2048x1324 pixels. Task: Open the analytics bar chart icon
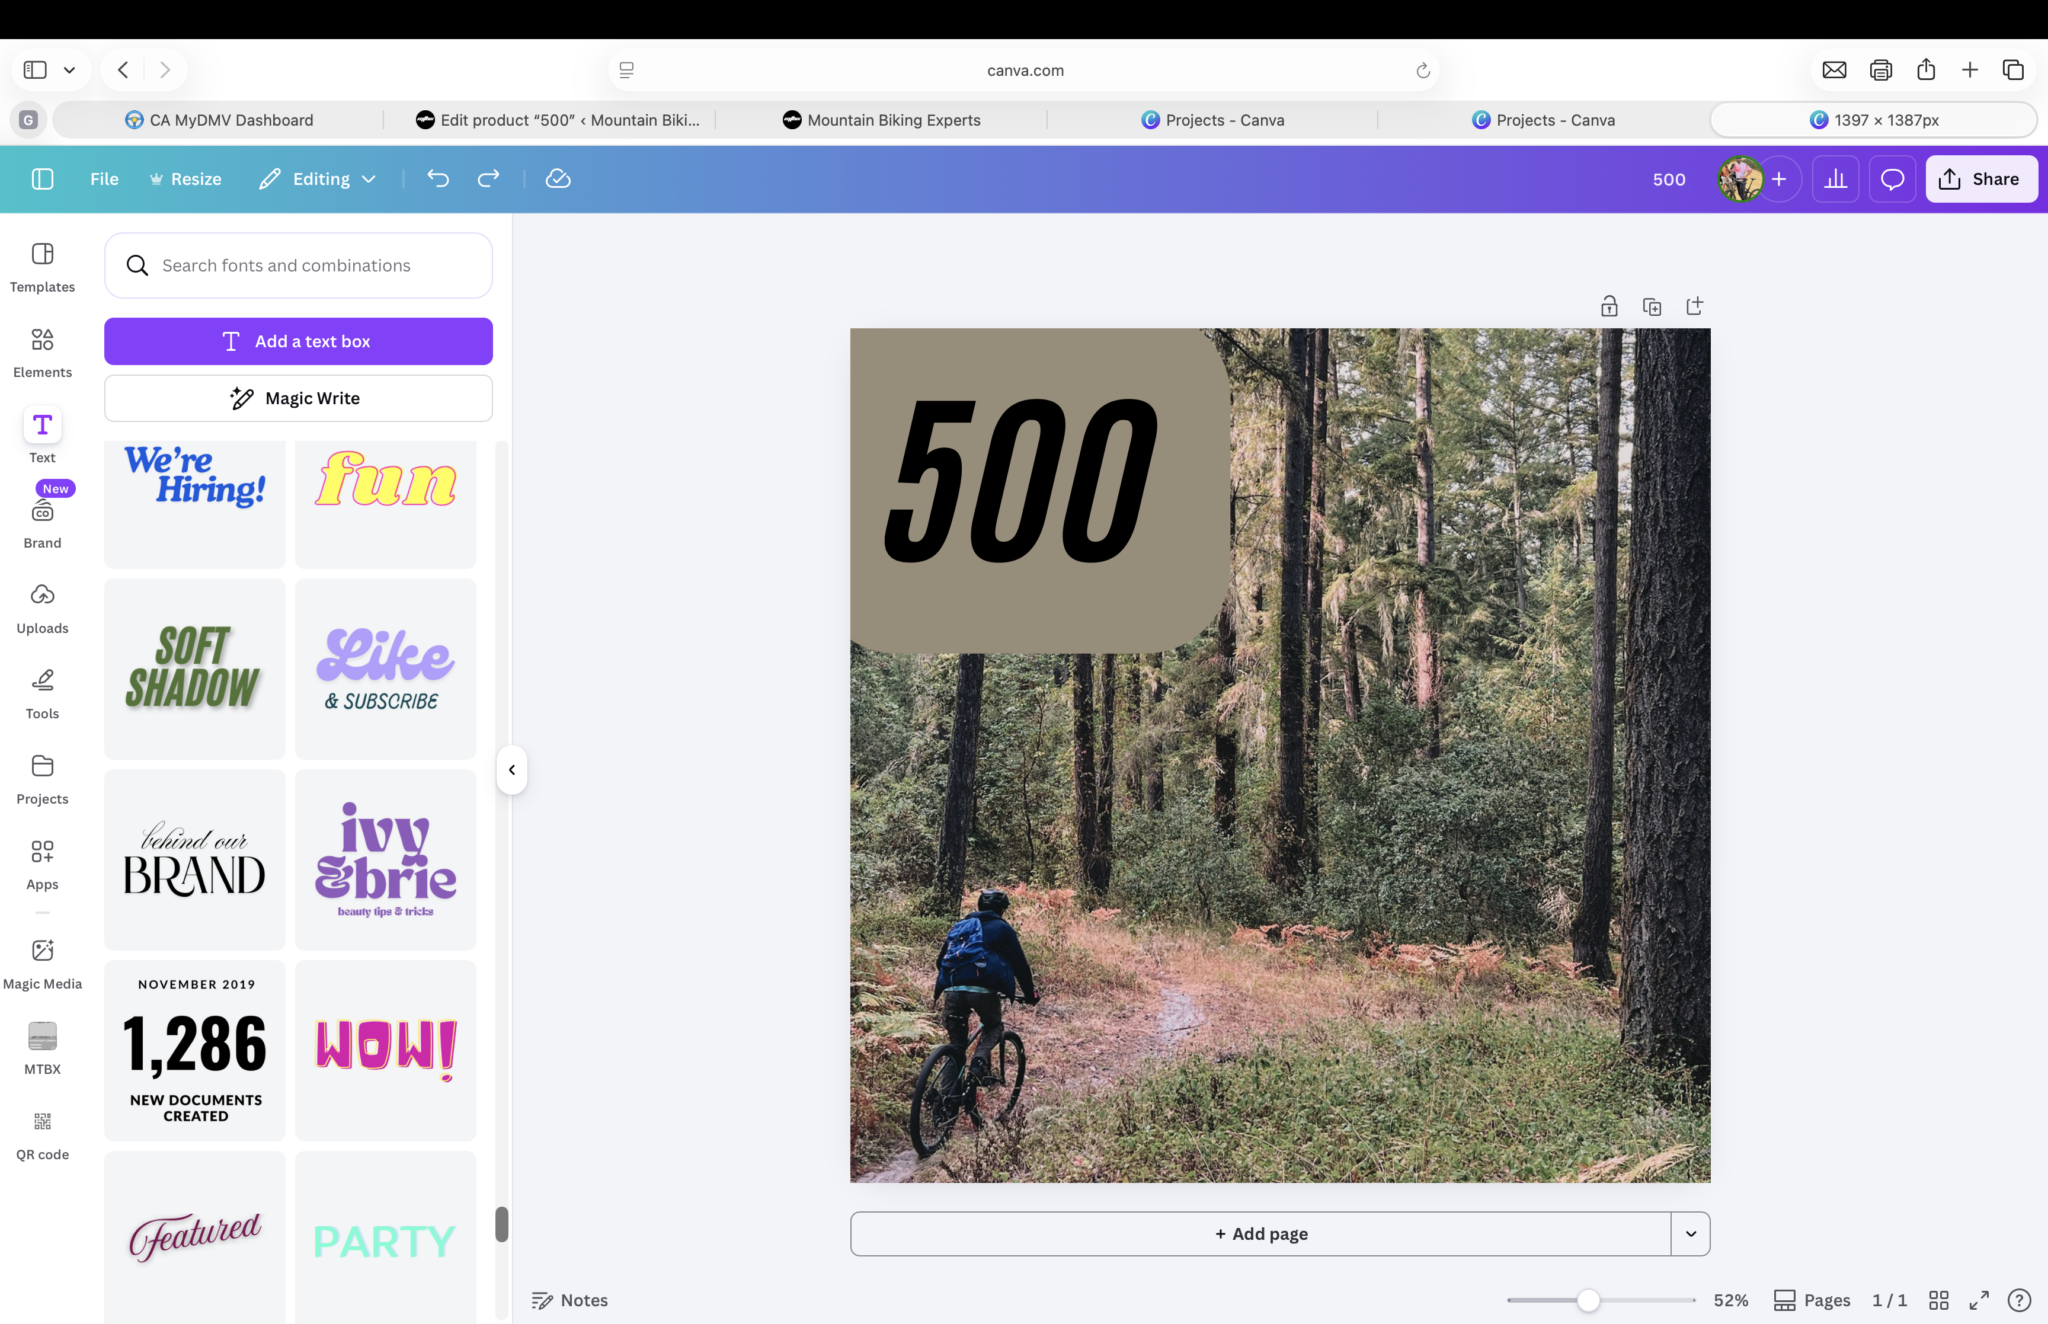coord(1835,179)
